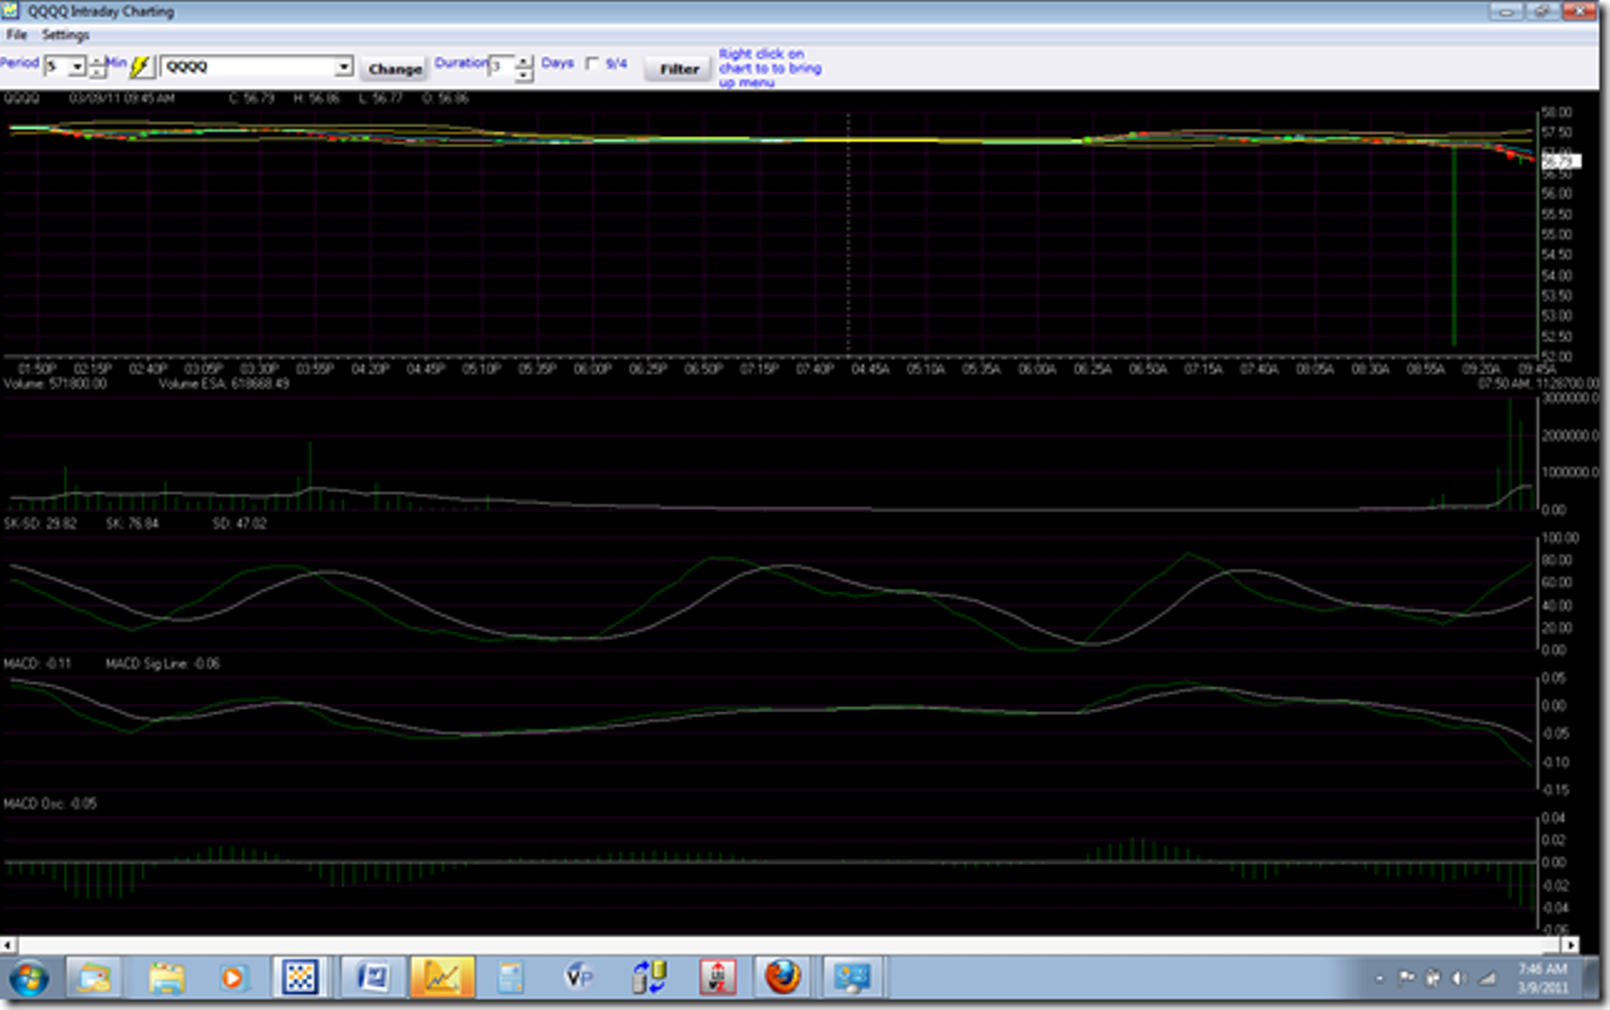Click the 'Duration' label in the toolbar
Image resolution: width=1610 pixels, height=1010 pixels.
pyautogui.click(x=461, y=62)
